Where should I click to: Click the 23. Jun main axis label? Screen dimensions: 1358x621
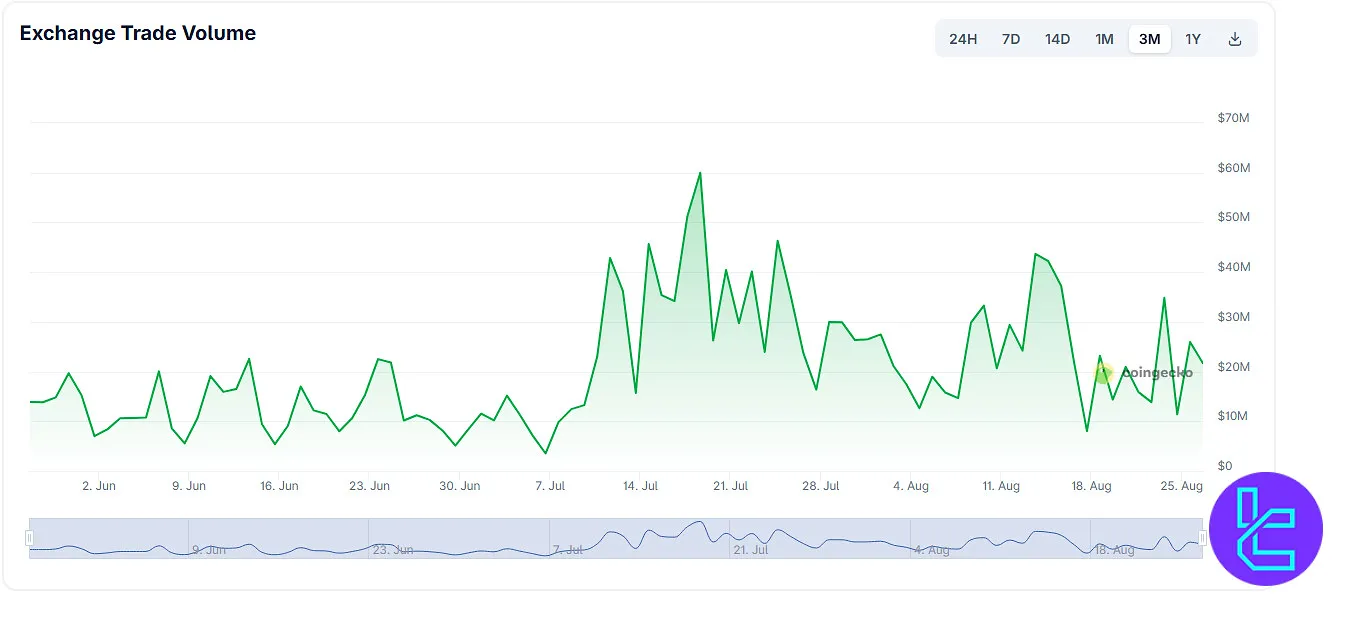click(x=370, y=486)
